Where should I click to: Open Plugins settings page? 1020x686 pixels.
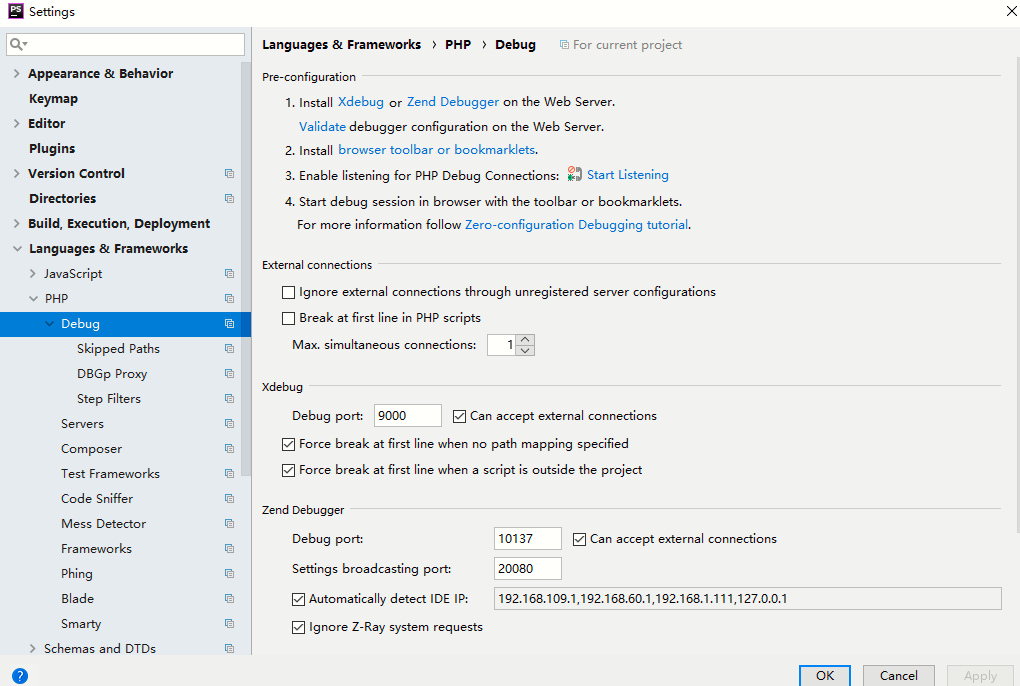52,149
